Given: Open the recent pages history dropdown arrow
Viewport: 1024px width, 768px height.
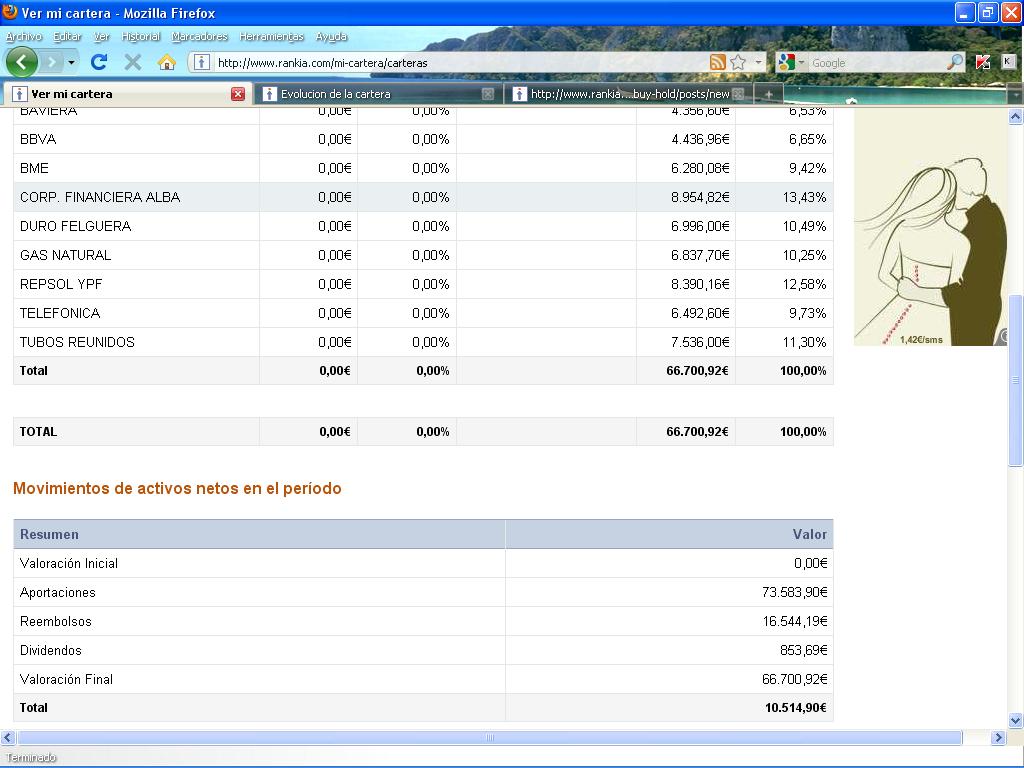Looking at the screenshot, I should (71, 62).
